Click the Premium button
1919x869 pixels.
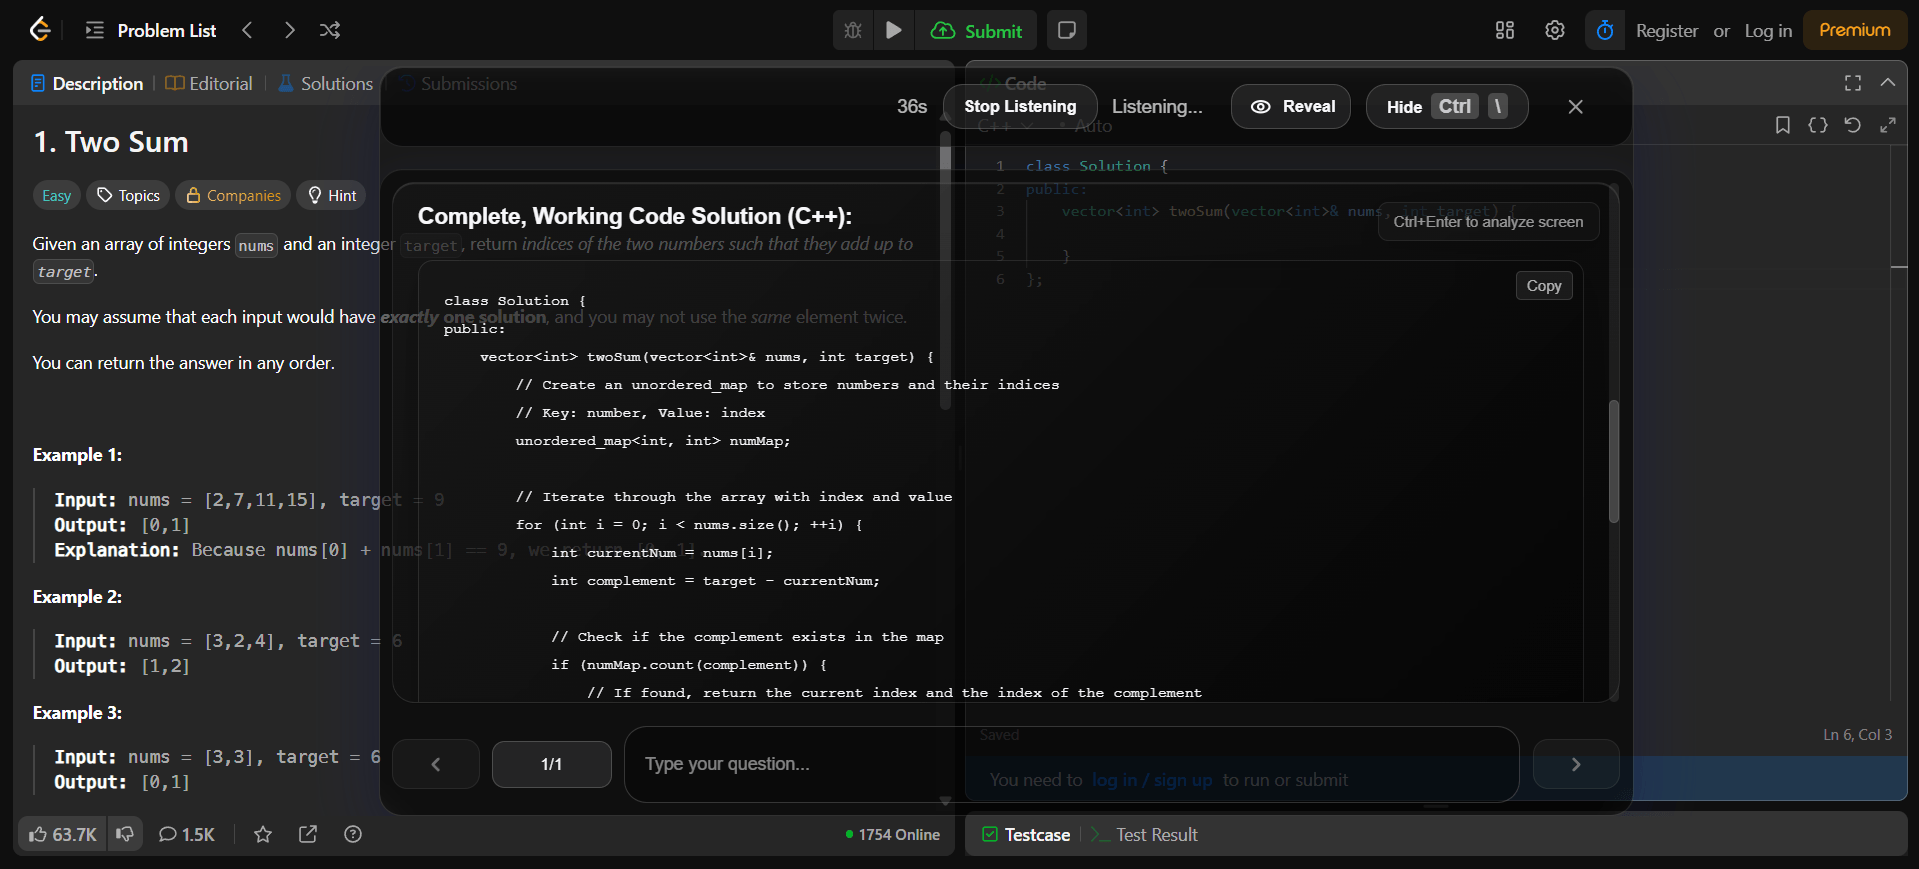(x=1855, y=30)
